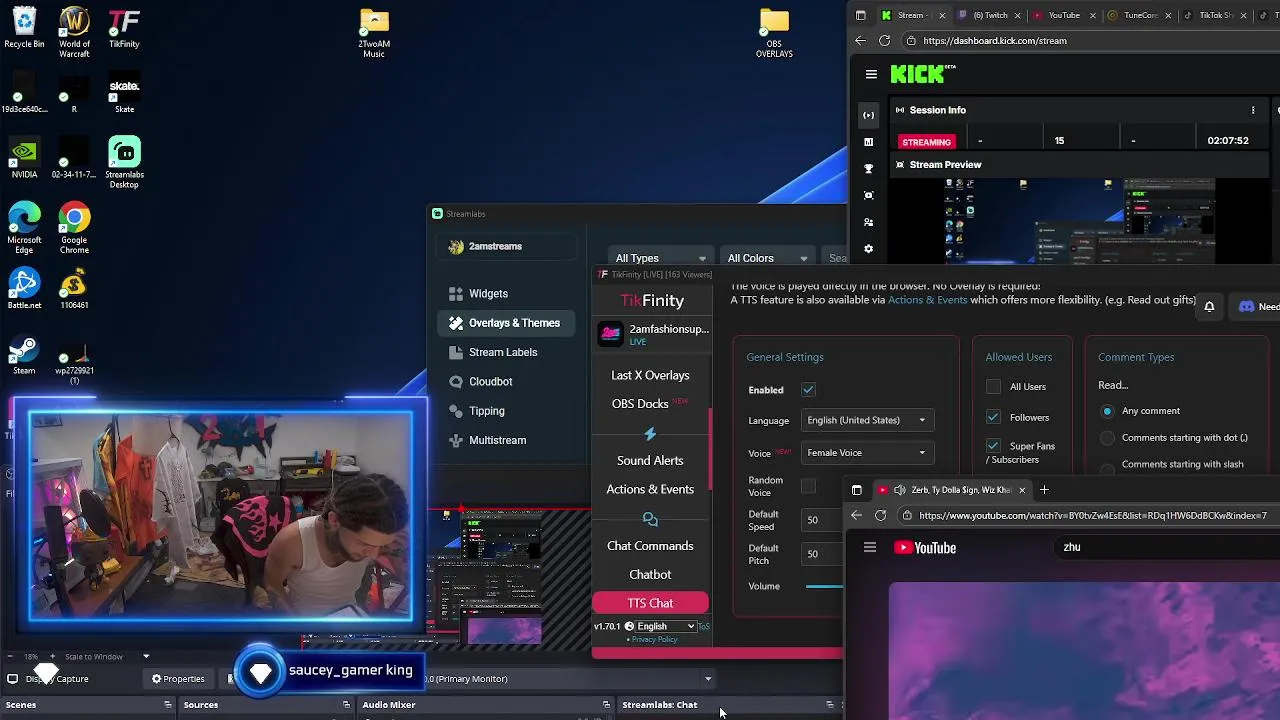The height and width of the screenshot is (720, 1280).
Task: Go to the YouTube home logo
Action: point(925,547)
